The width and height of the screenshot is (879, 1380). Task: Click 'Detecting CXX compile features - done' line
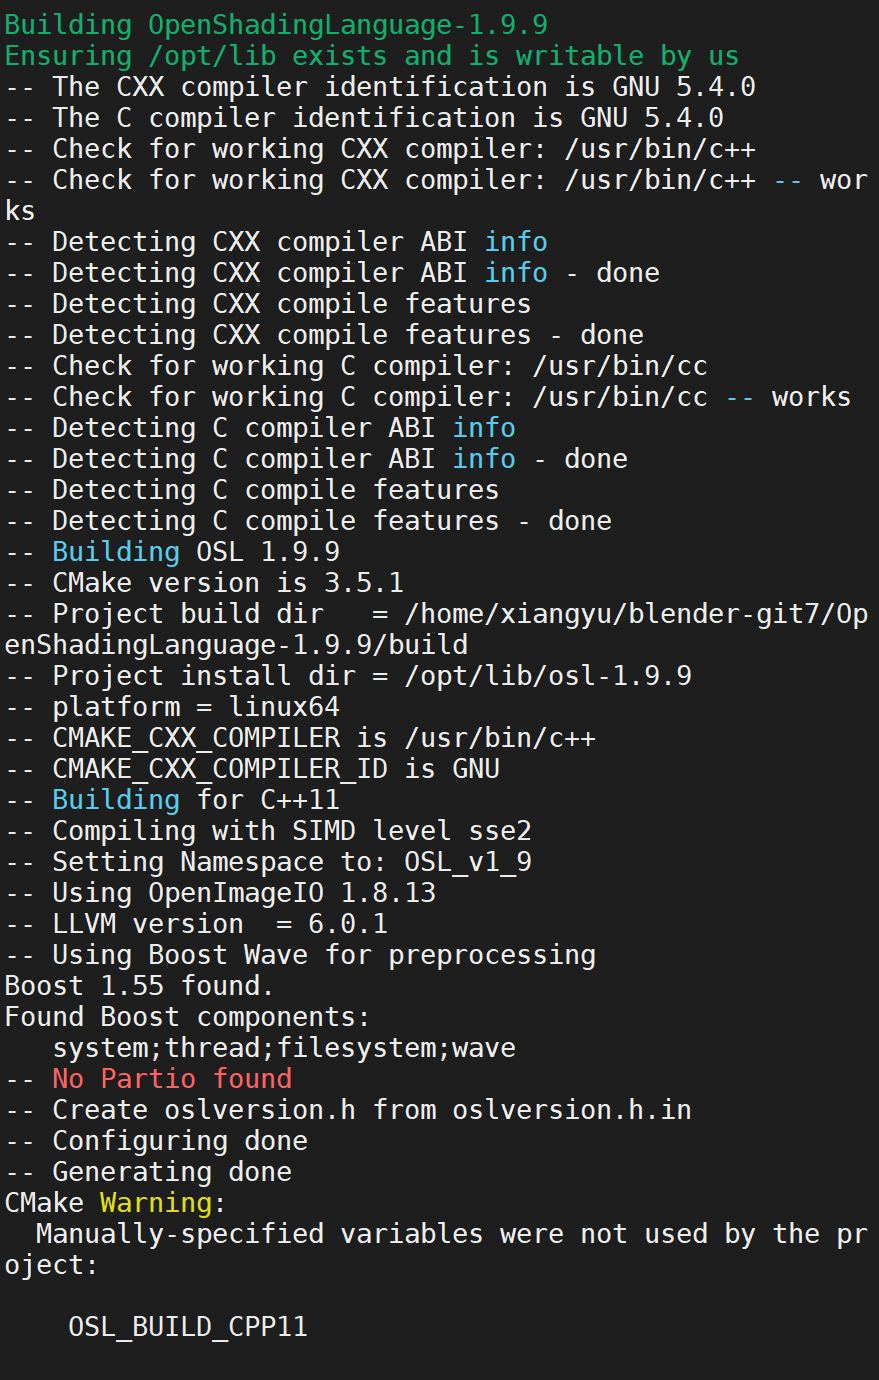[x=324, y=335]
